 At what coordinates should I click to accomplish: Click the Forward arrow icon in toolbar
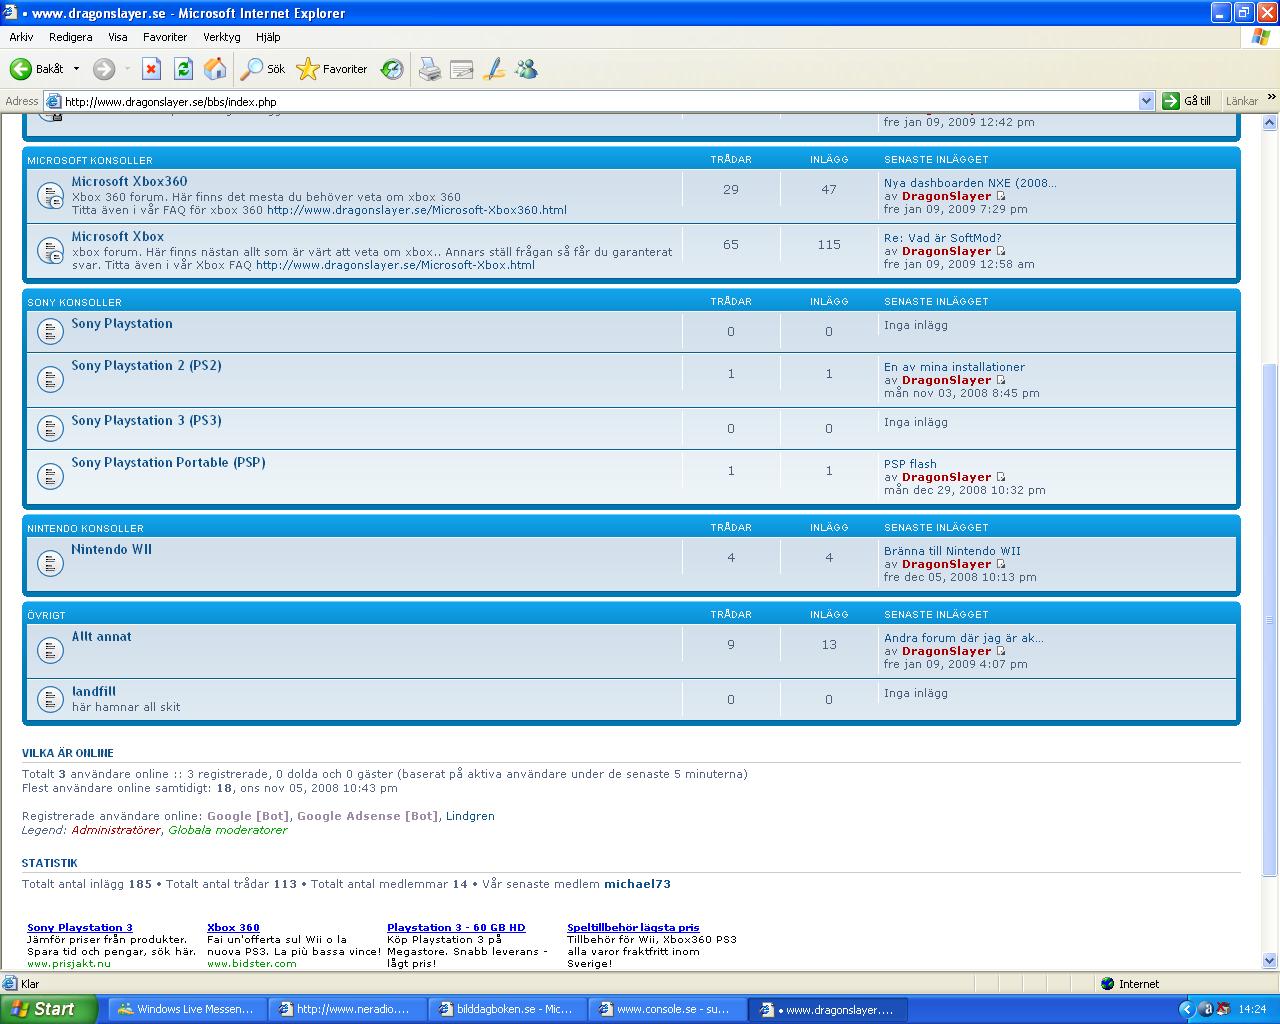pyautogui.click(x=104, y=69)
